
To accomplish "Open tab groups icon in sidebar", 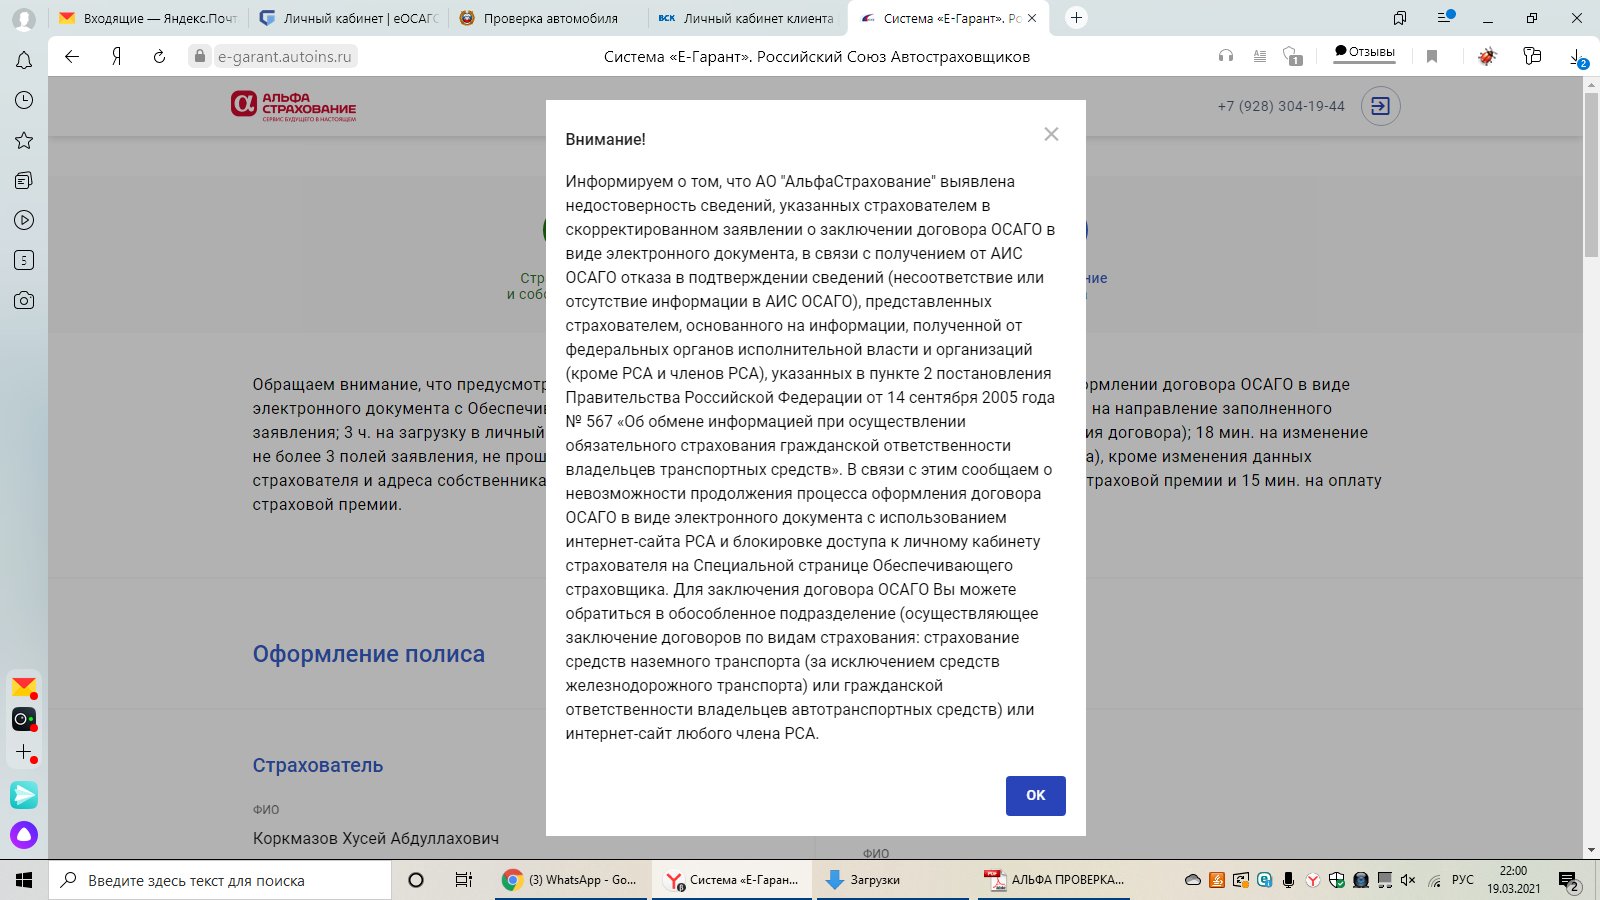I will pos(24,180).
